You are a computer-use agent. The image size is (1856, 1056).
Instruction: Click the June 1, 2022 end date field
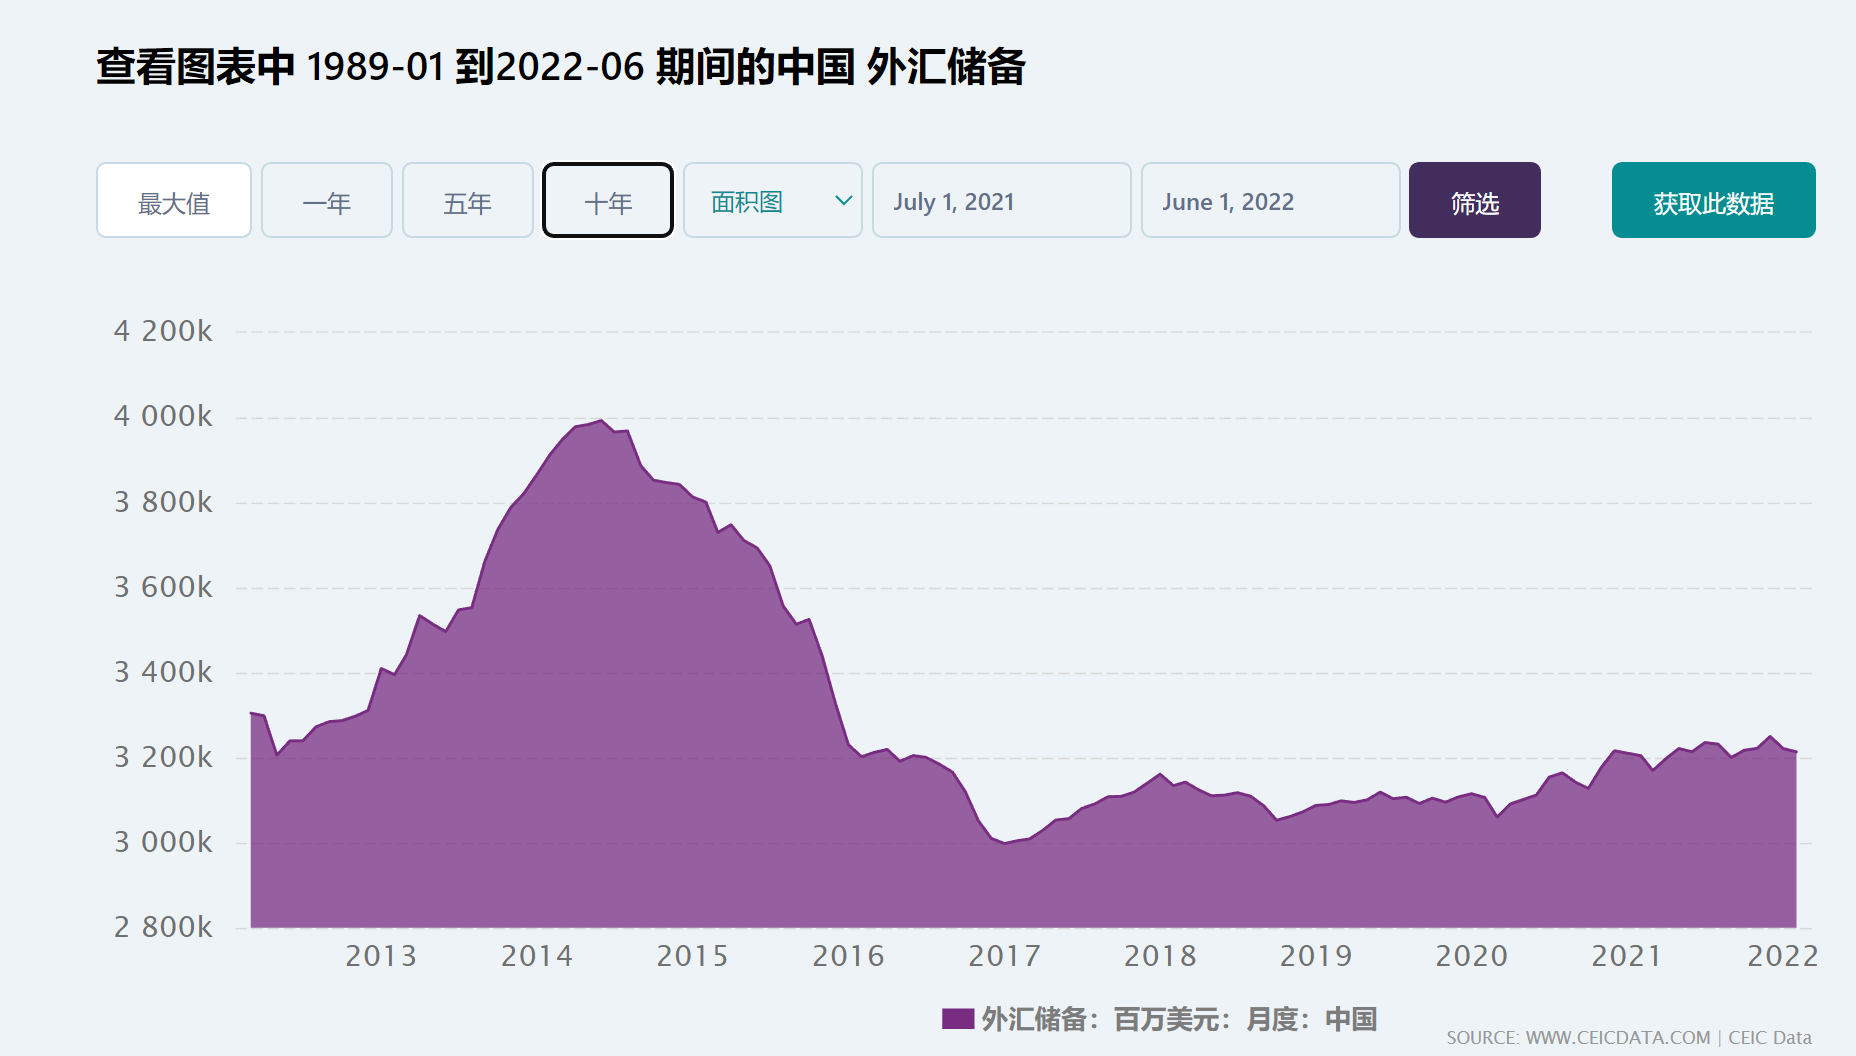(1270, 200)
